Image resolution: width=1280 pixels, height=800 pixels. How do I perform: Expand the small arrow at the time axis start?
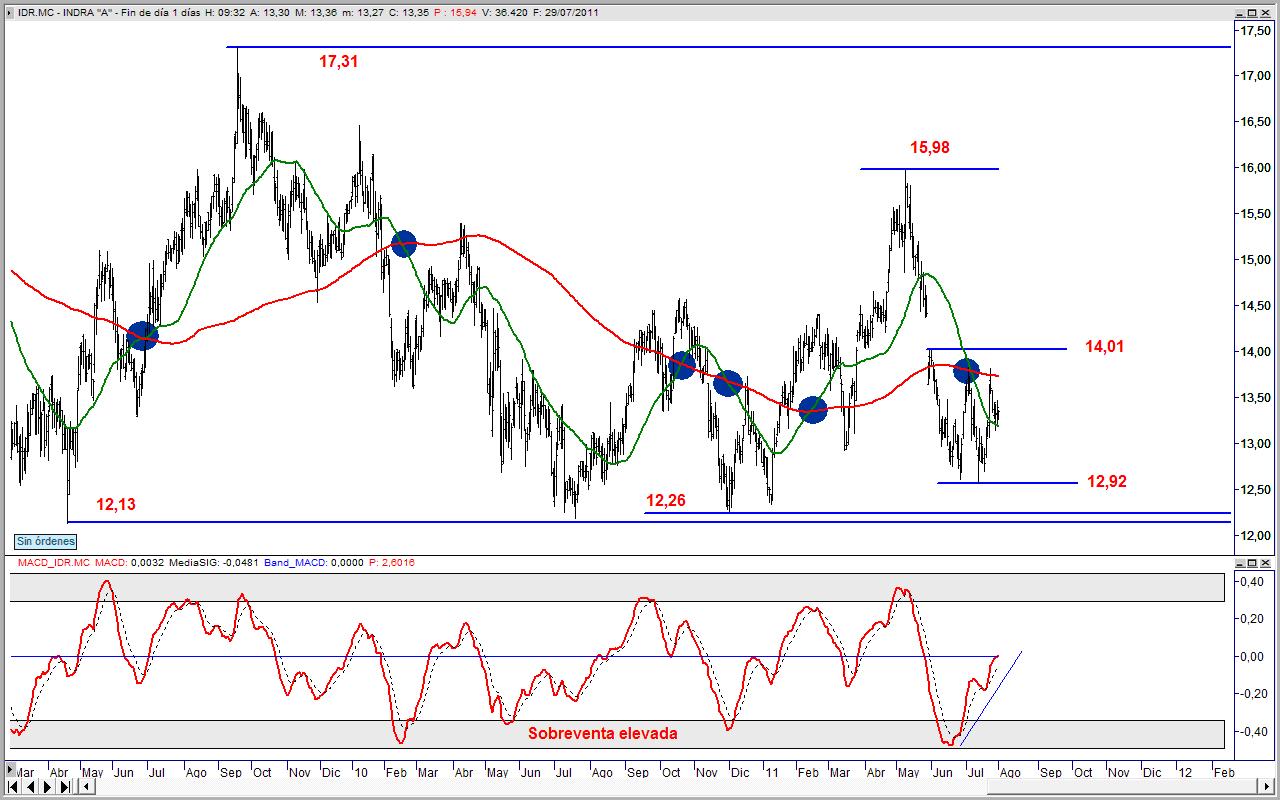pos(11,770)
